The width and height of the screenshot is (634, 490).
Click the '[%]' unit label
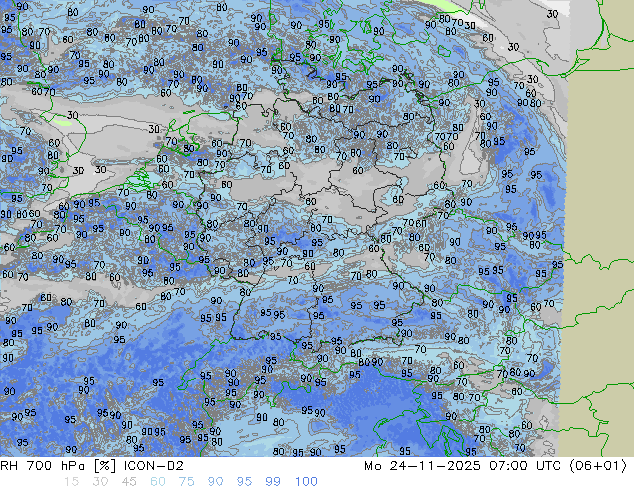pos(104,466)
